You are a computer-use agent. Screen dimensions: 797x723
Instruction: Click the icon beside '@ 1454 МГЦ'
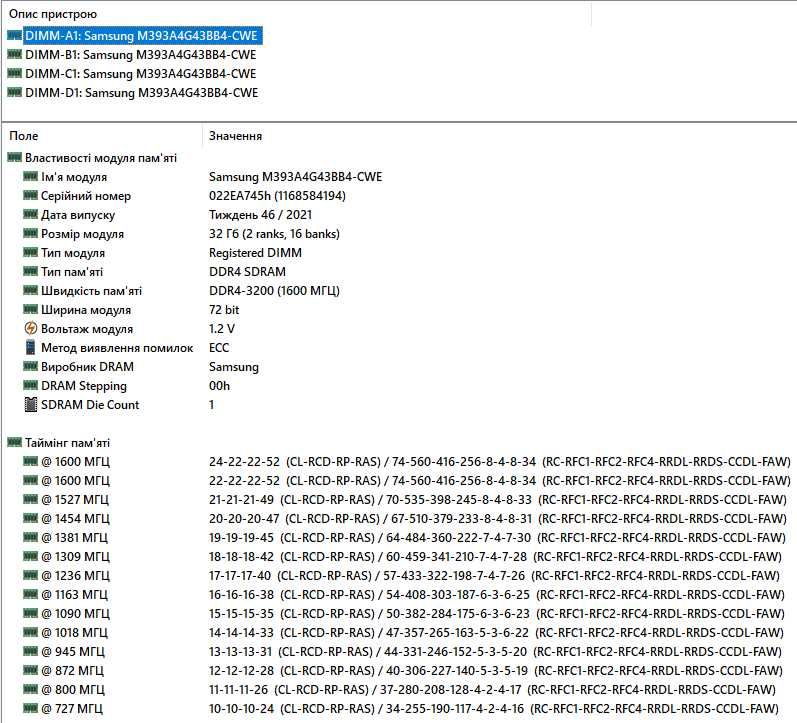[30, 518]
